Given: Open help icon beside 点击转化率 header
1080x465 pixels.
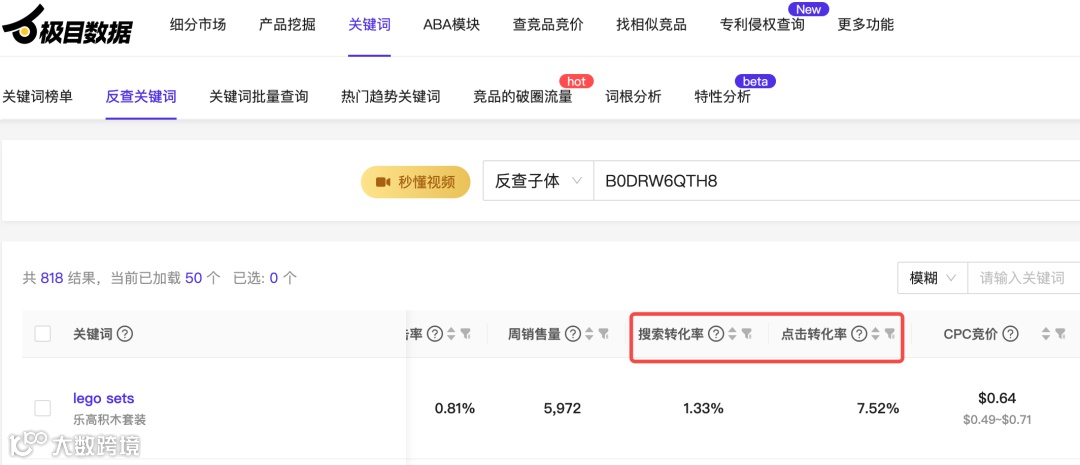Looking at the screenshot, I should pyautogui.click(x=859, y=334).
